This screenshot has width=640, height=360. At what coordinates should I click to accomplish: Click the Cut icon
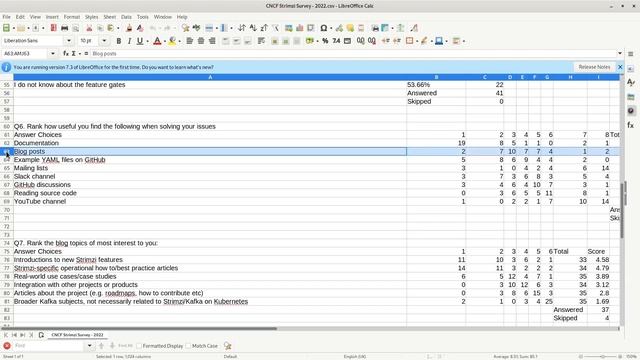pyautogui.click(x=89, y=28)
